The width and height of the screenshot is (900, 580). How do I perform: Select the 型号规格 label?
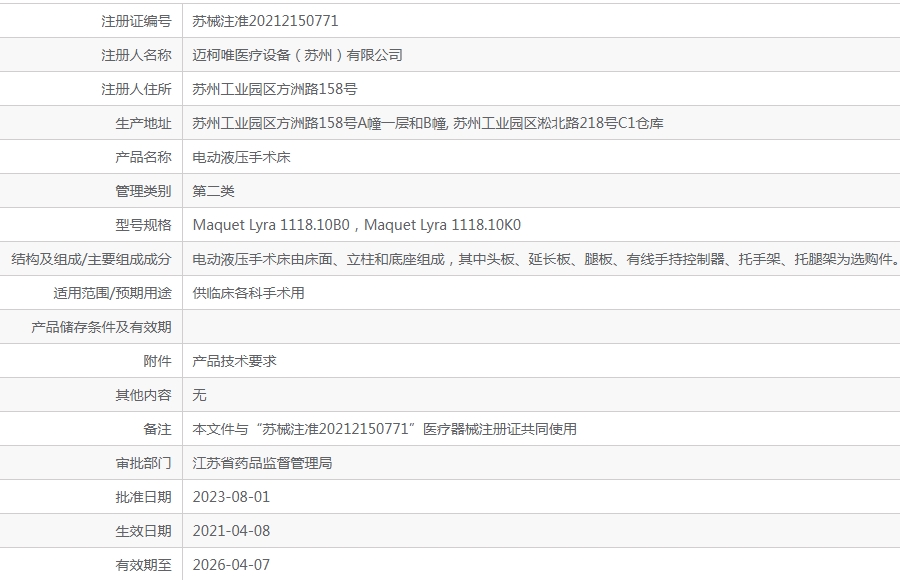[x=143, y=225]
